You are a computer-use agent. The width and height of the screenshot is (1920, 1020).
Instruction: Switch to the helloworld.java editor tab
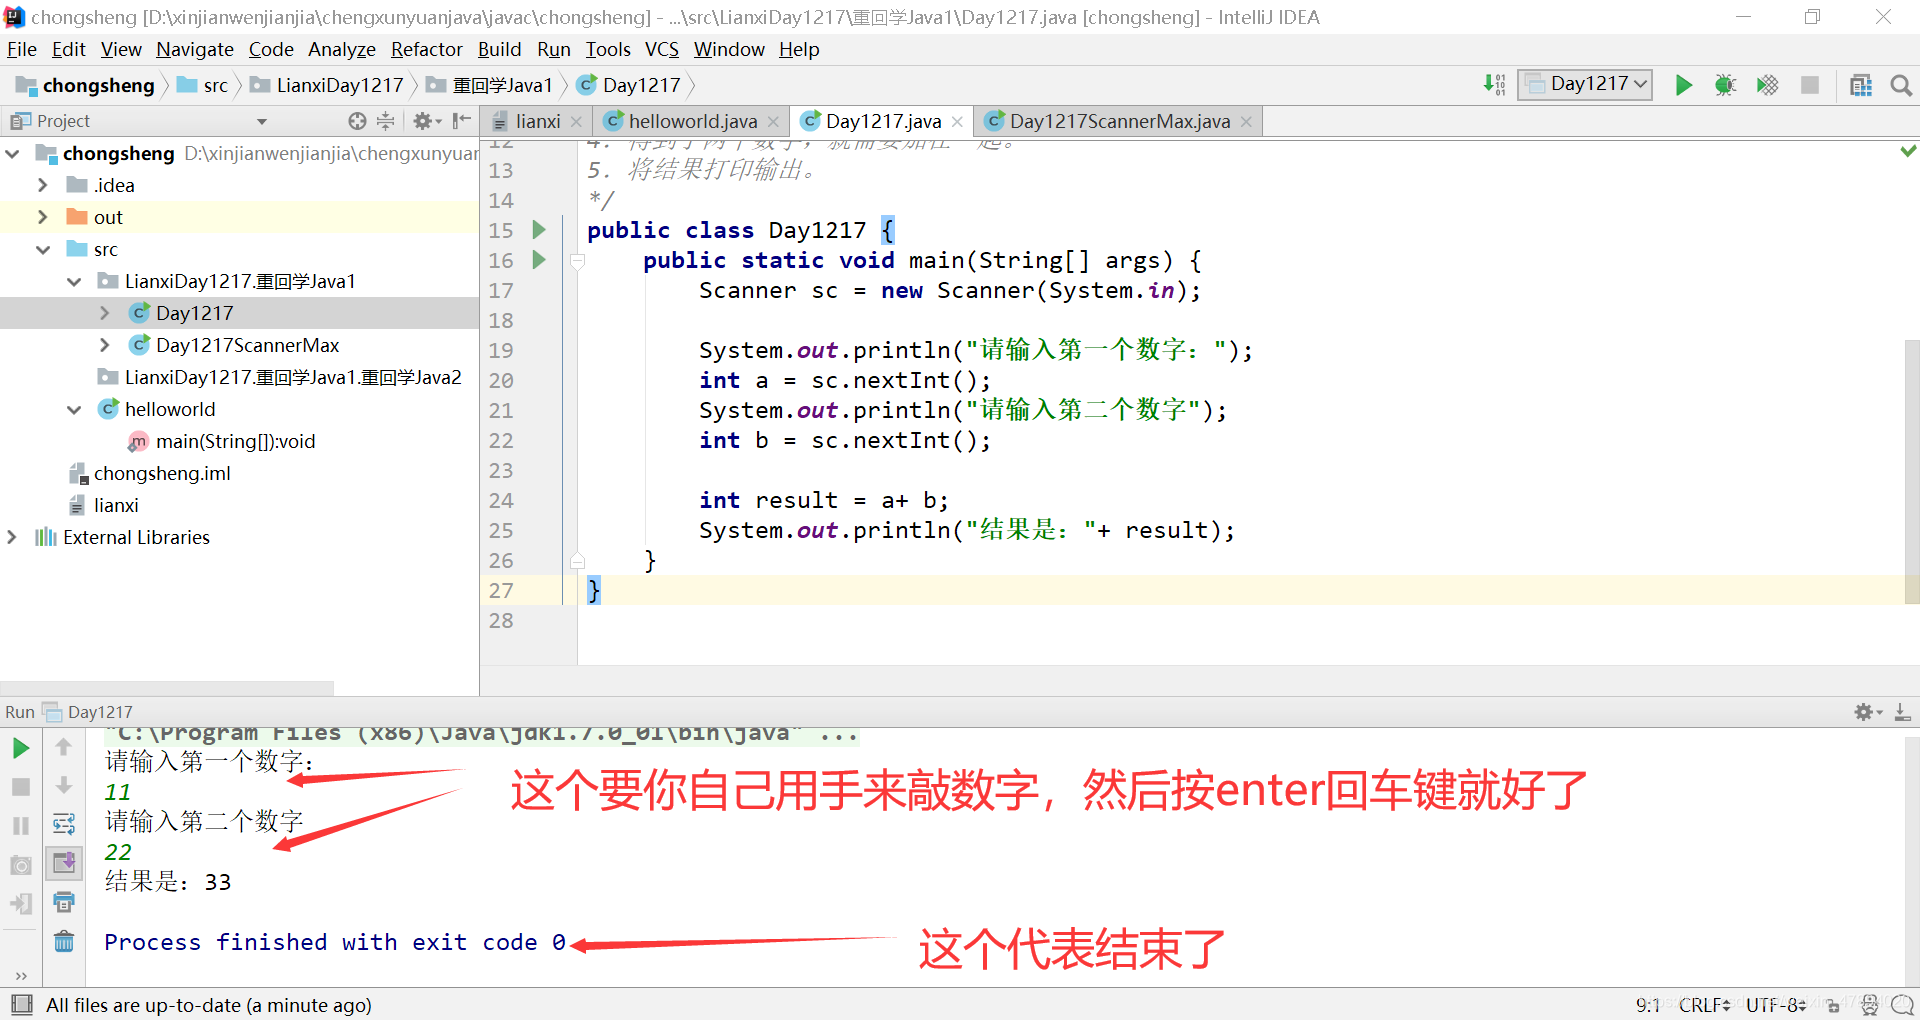(x=692, y=121)
